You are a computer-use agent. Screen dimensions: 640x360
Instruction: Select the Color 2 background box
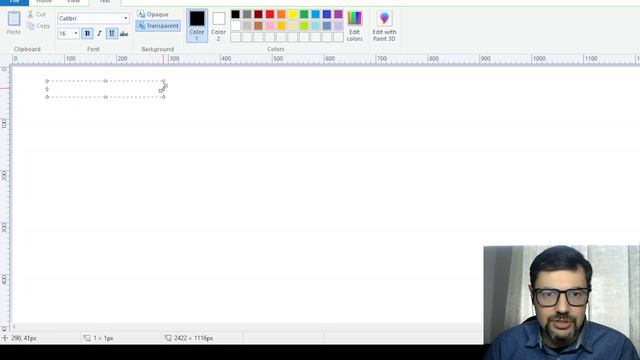click(x=218, y=25)
